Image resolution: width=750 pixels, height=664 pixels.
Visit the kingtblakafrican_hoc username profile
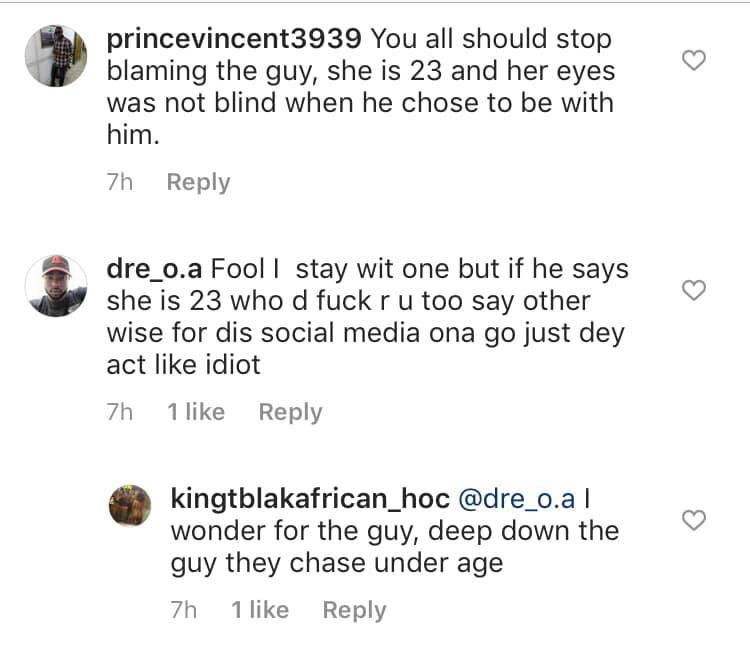tap(310, 498)
